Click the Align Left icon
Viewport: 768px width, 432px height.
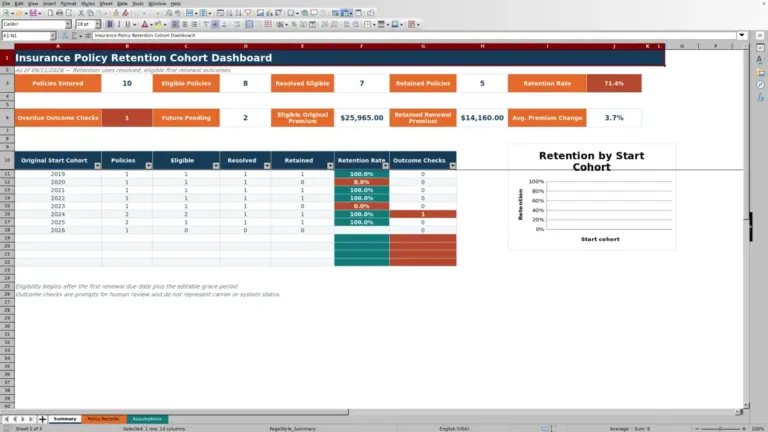click(175, 24)
